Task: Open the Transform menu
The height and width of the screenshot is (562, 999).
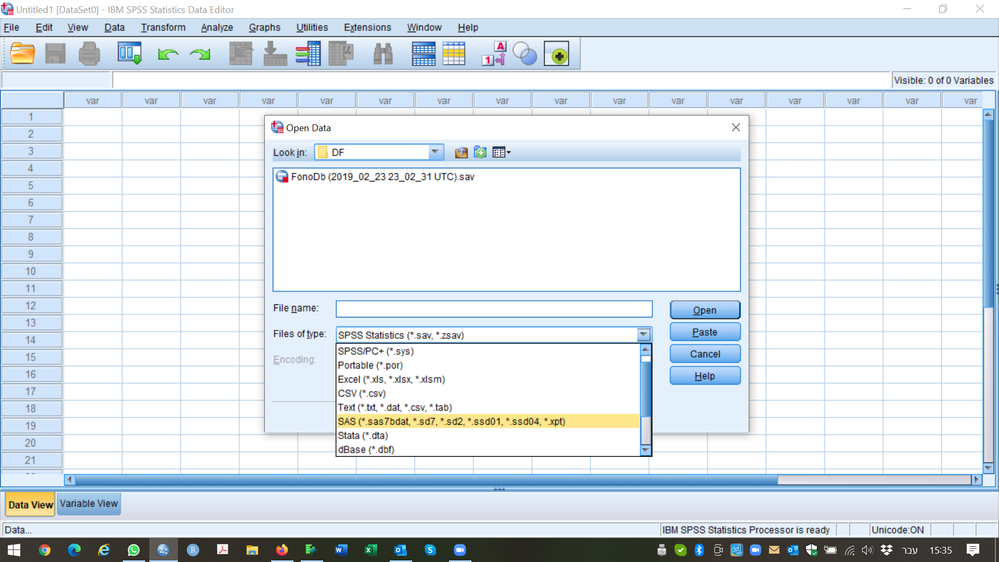Action: coord(163,27)
